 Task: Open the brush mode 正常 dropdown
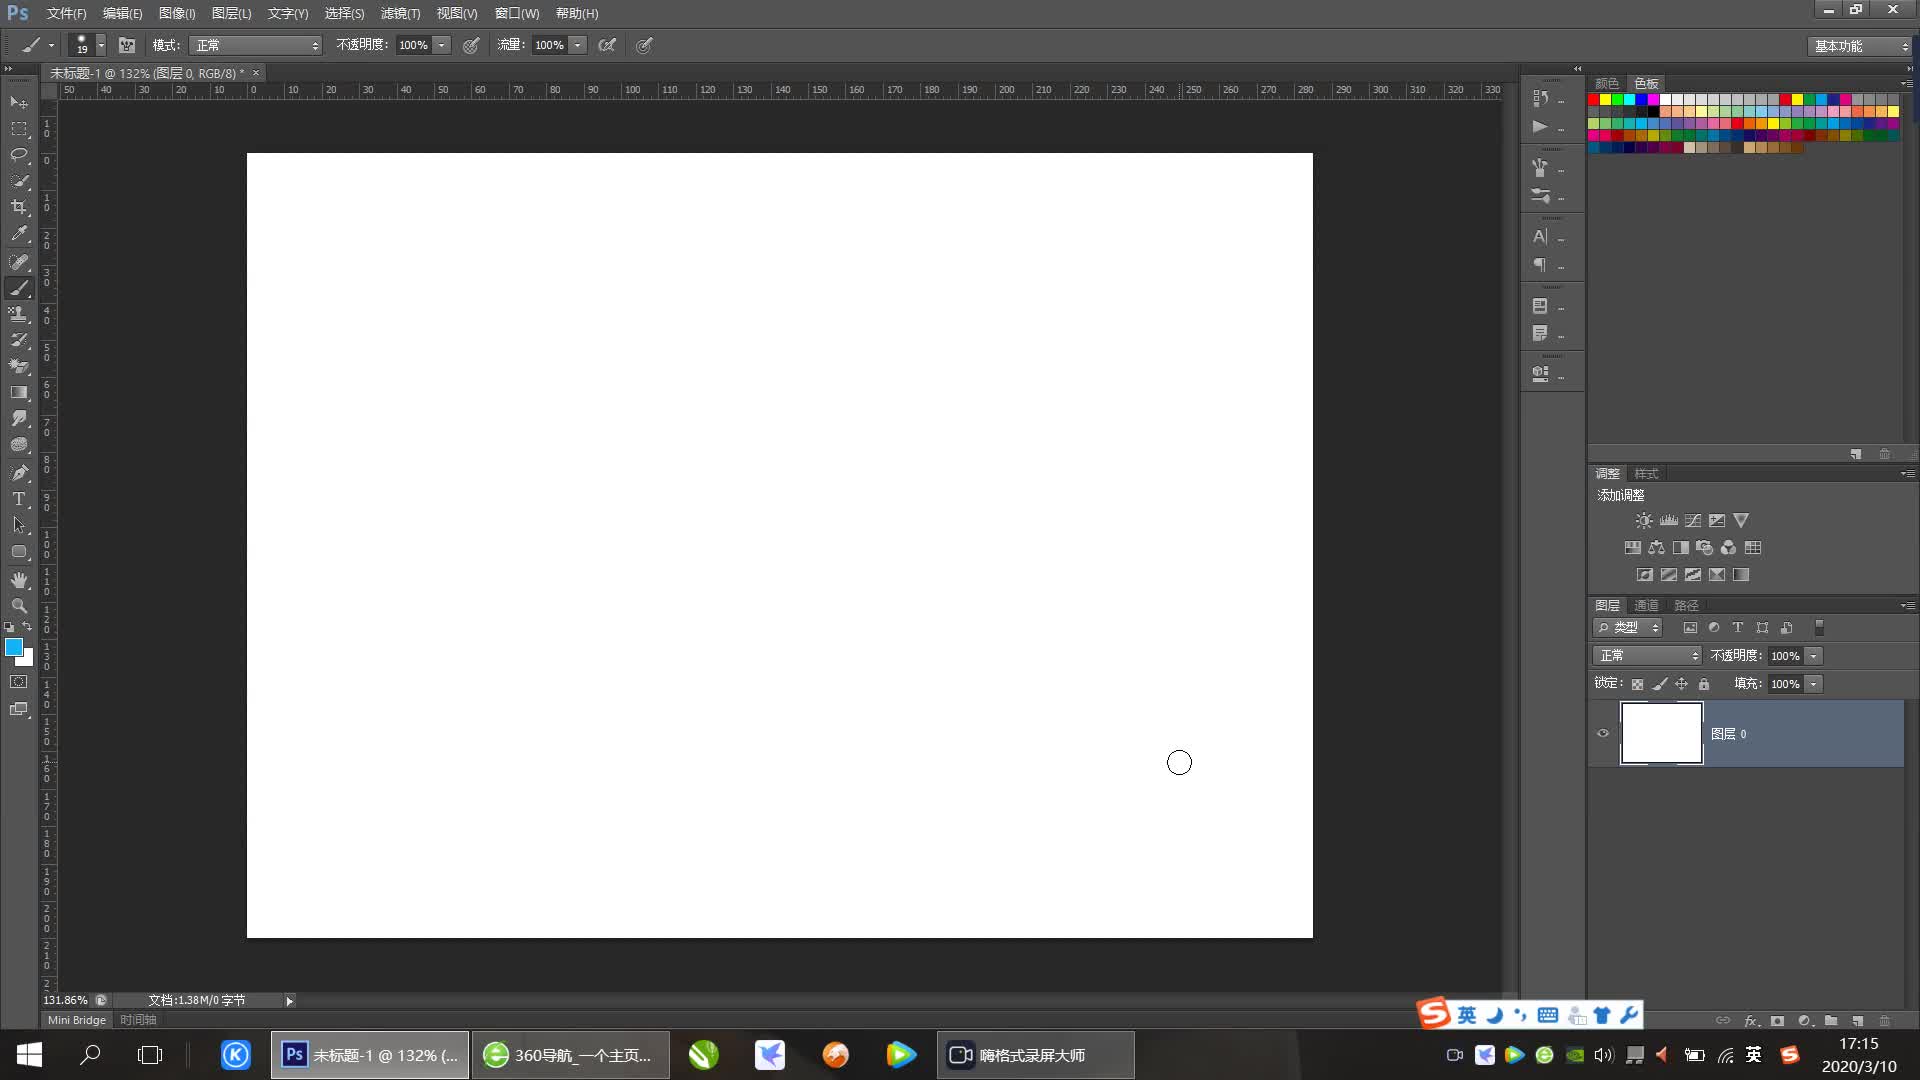[256, 45]
